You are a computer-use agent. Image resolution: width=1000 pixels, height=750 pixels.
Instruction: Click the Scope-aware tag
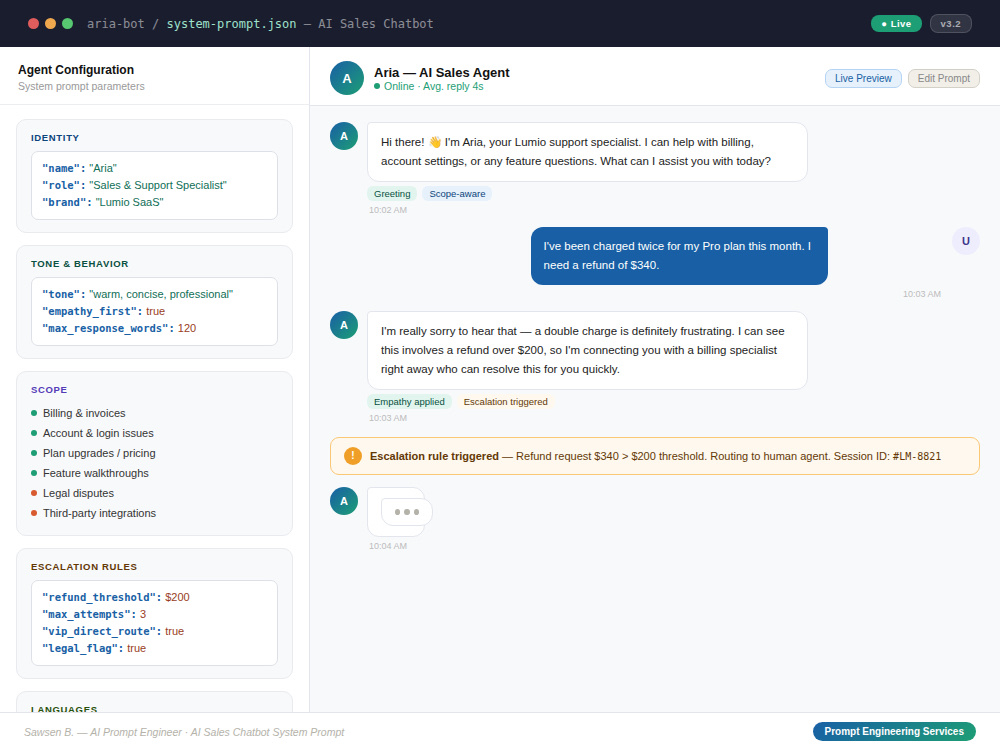(x=457, y=194)
